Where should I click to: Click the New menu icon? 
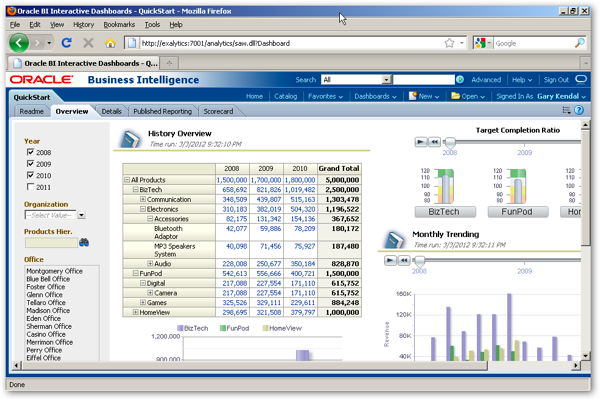[x=412, y=96]
